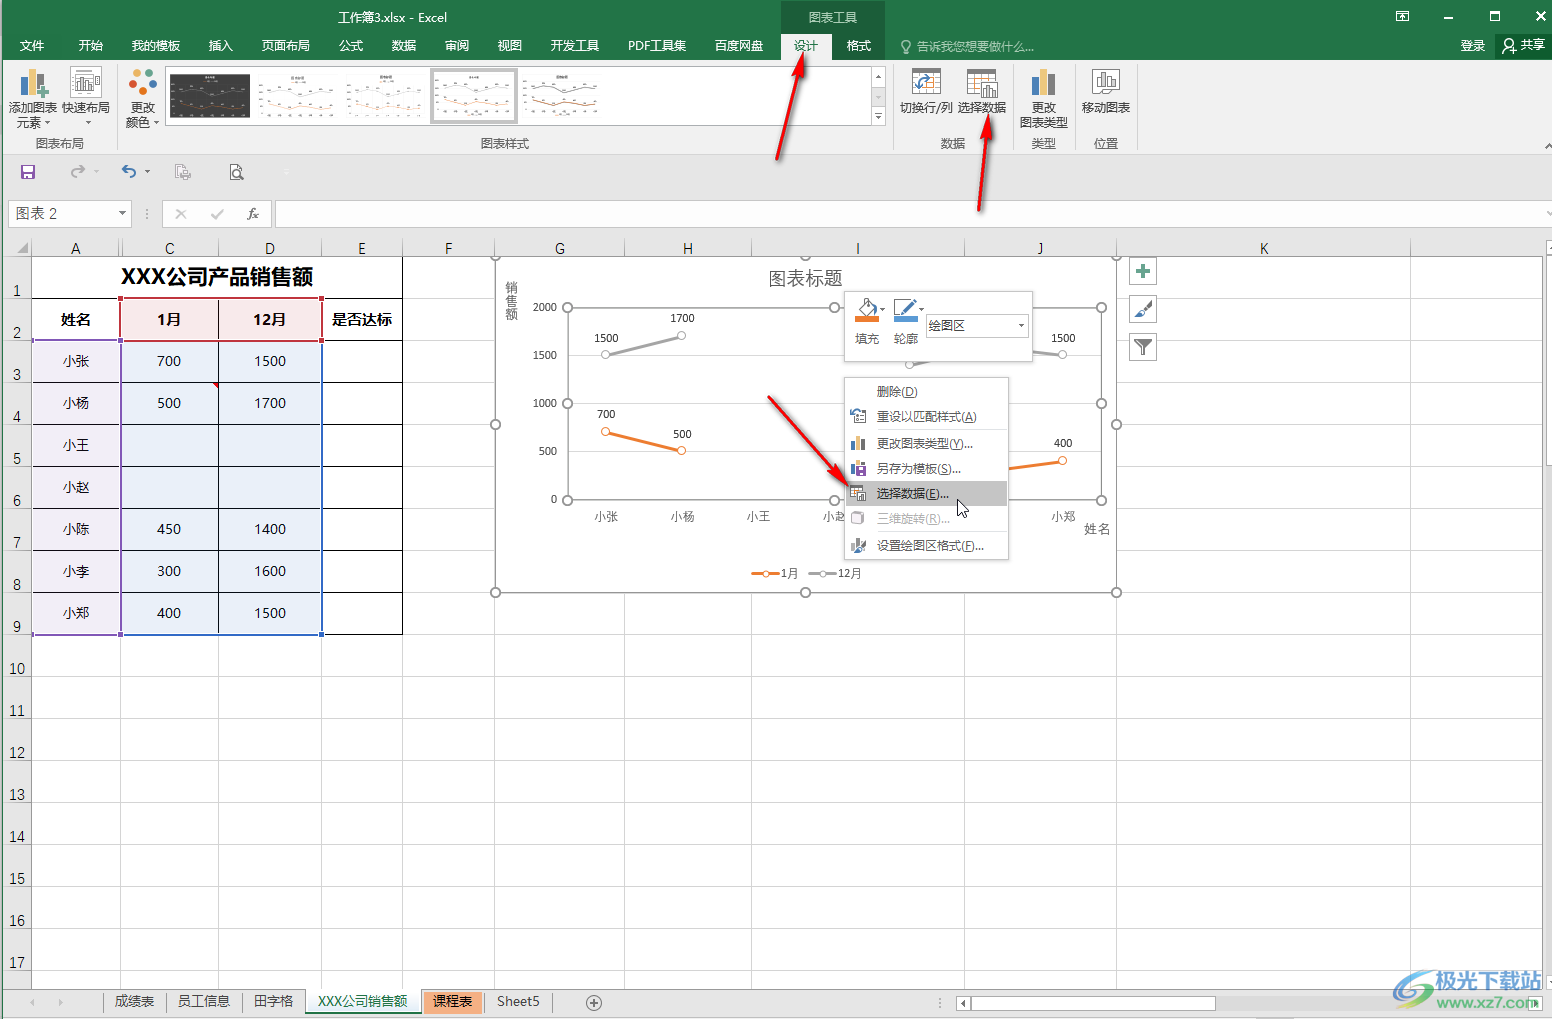Click the chart styles gallery up arrow
This screenshot has height=1019, width=1552.
(x=879, y=77)
